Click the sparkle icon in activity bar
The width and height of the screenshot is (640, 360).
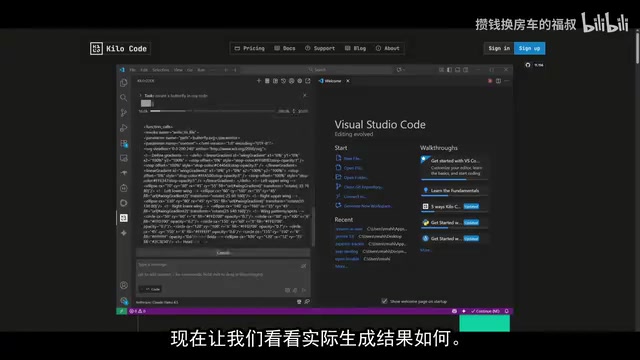click(x=124, y=233)
